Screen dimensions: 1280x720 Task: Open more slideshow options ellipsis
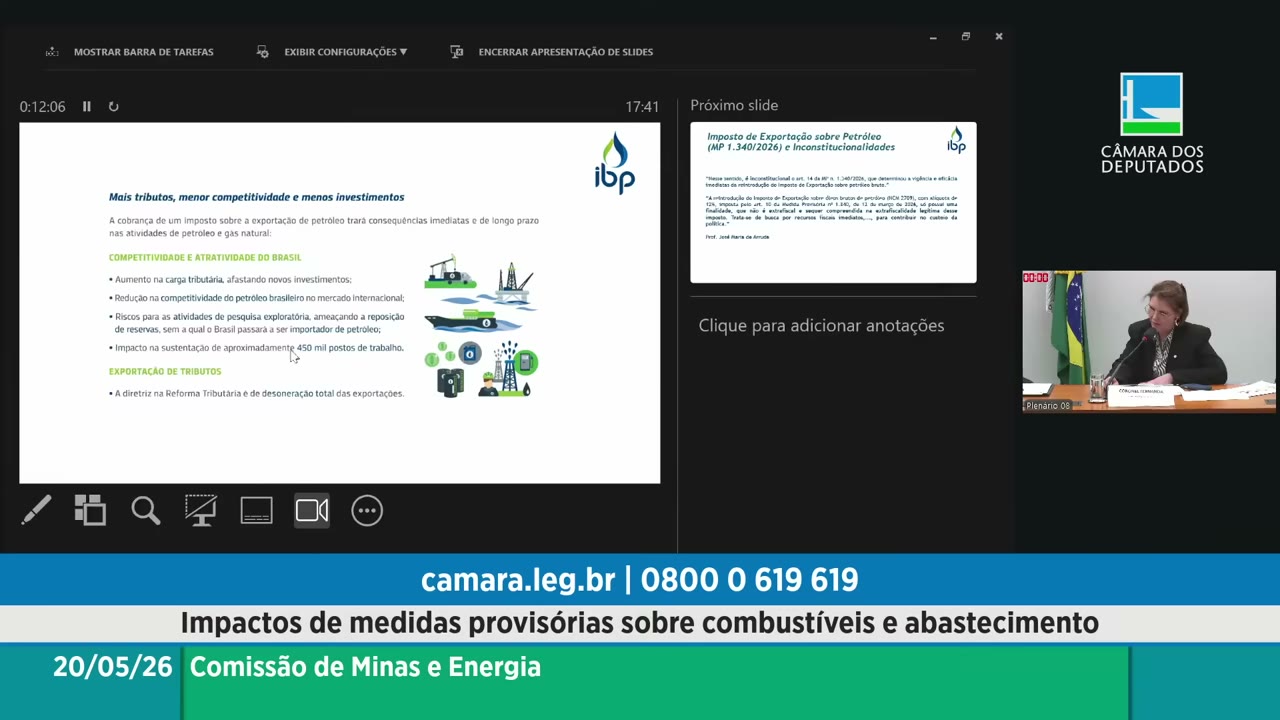pyautogui.click(x=367, y=510)
